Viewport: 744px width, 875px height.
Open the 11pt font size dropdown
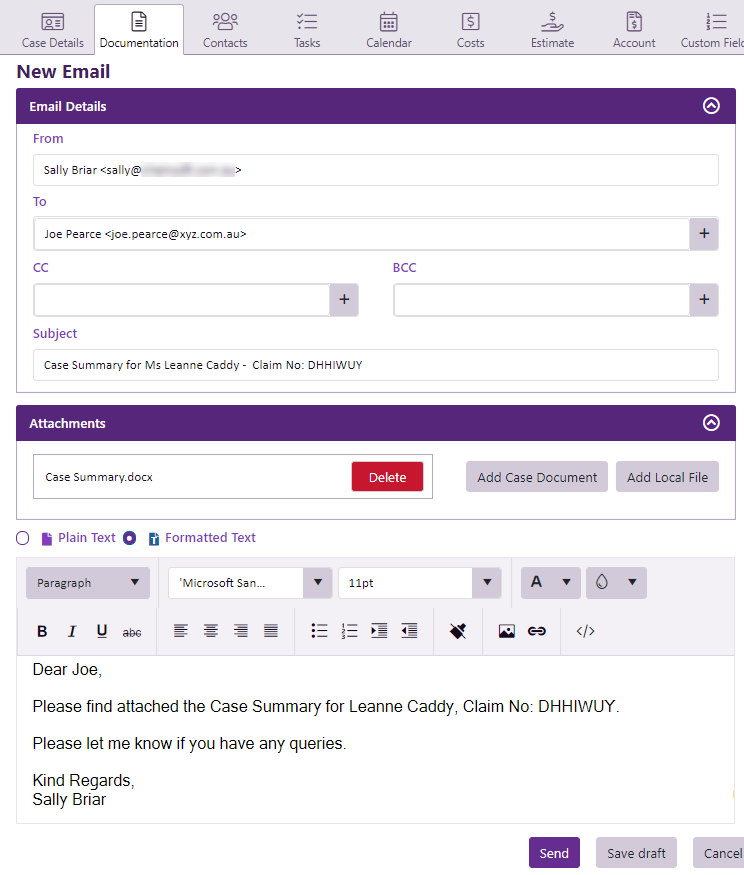pyautogui.click(x=419, y=583)
